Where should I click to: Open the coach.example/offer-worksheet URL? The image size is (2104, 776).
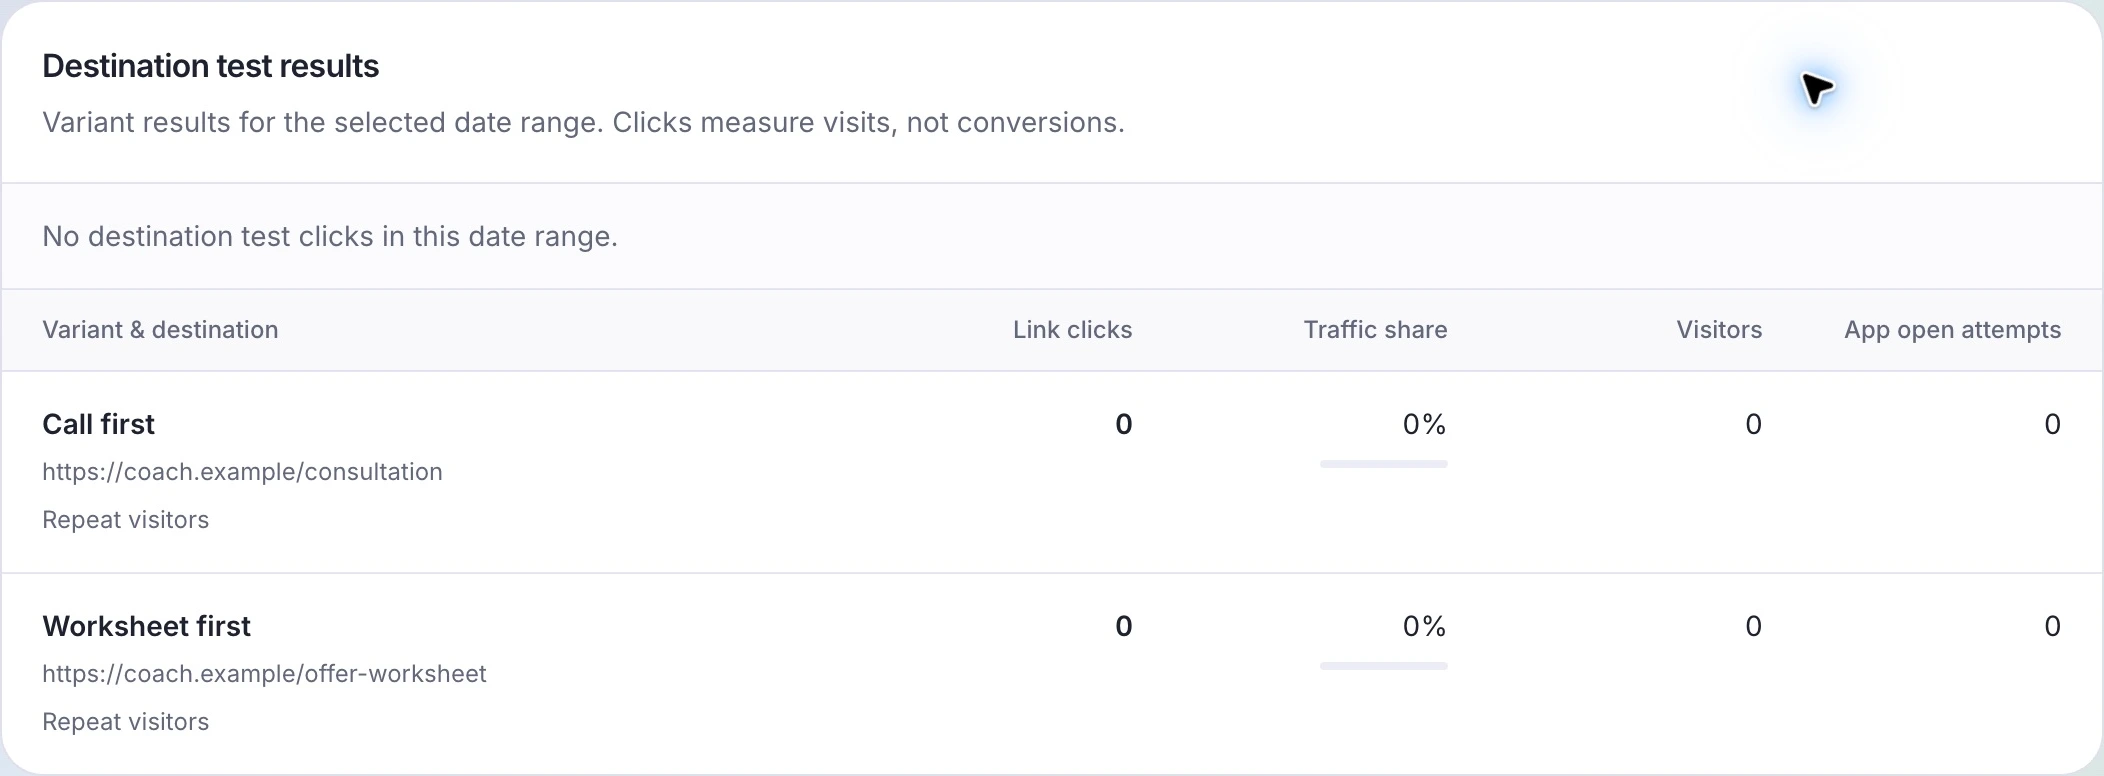[x=264, y=674]
